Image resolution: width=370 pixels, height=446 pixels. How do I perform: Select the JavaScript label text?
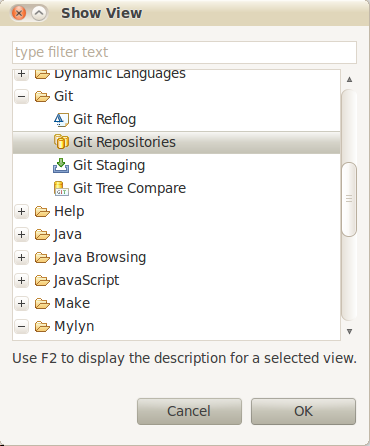point(86,281)
